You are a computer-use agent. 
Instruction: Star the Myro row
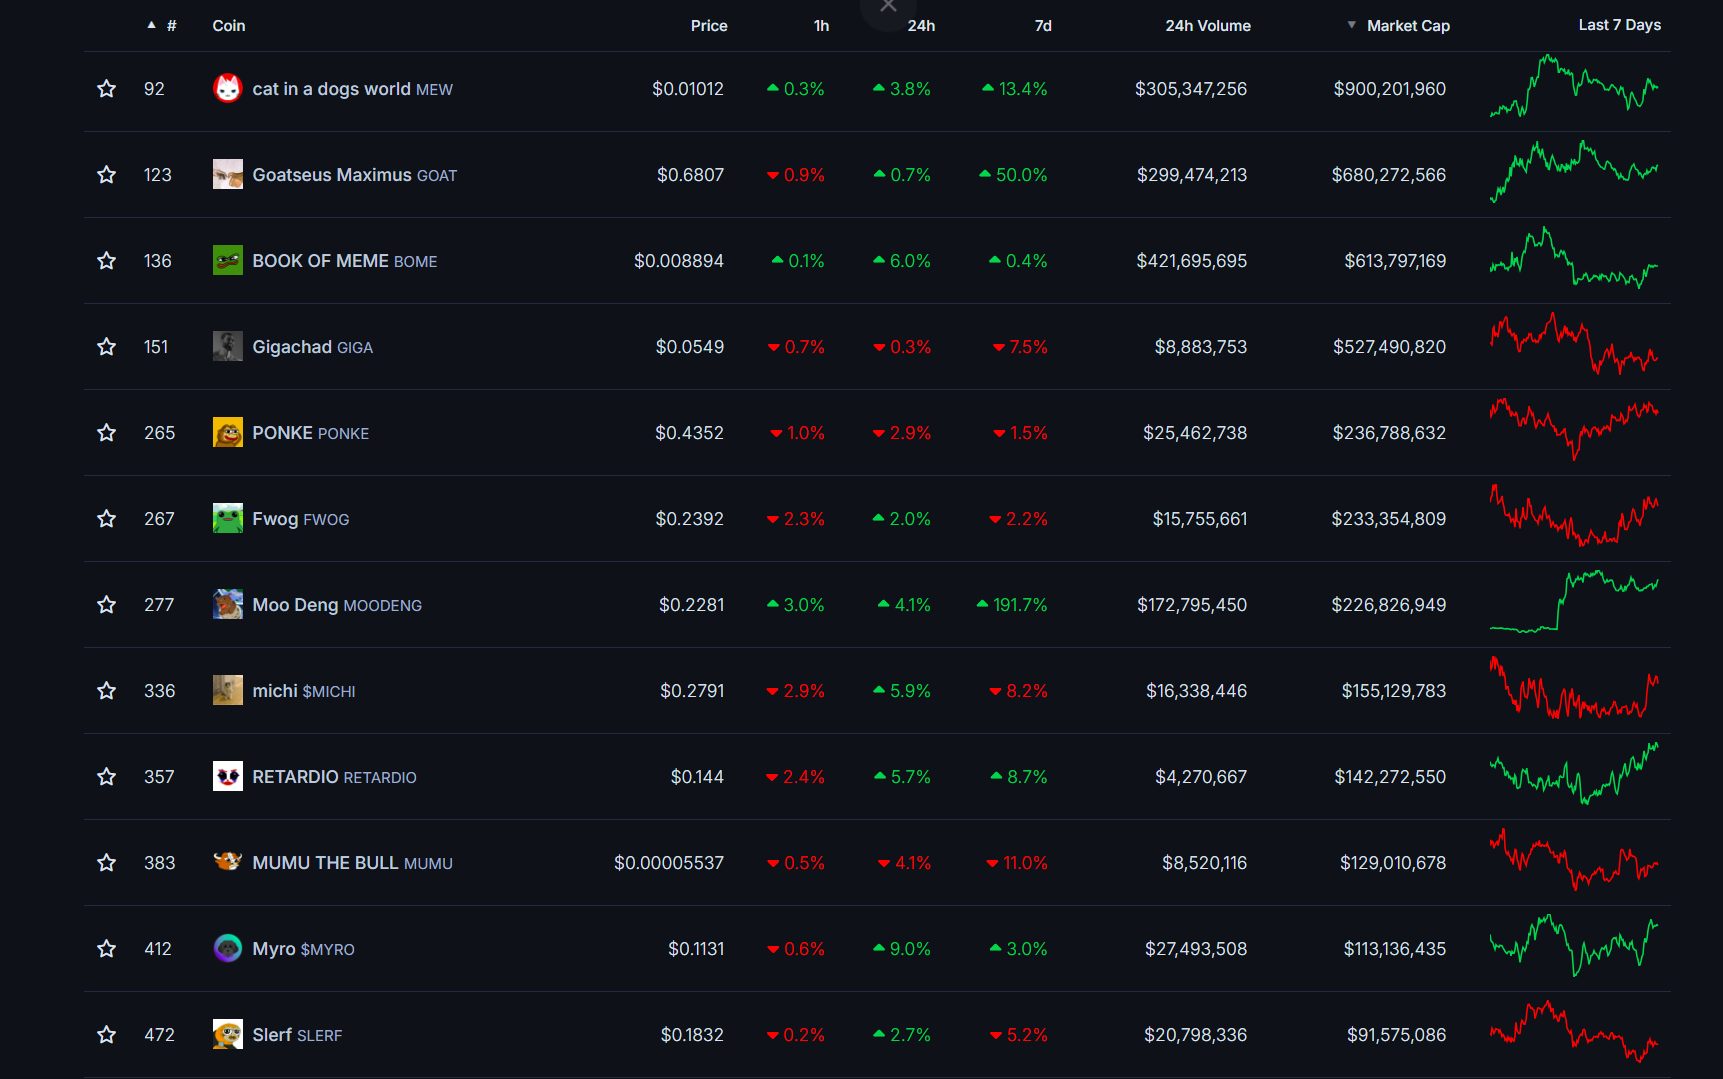pyautogui.click(x=106, y=949)
